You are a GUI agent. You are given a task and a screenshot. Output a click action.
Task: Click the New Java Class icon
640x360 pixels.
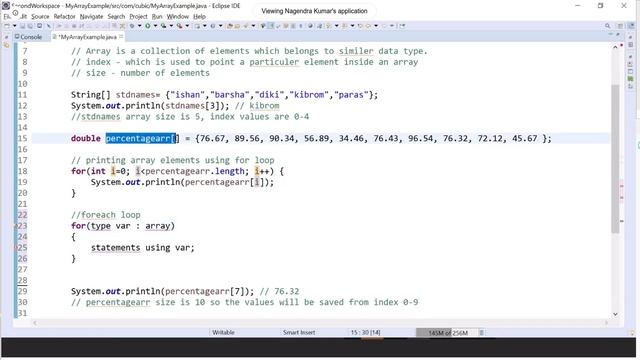(x=213, y=26)
